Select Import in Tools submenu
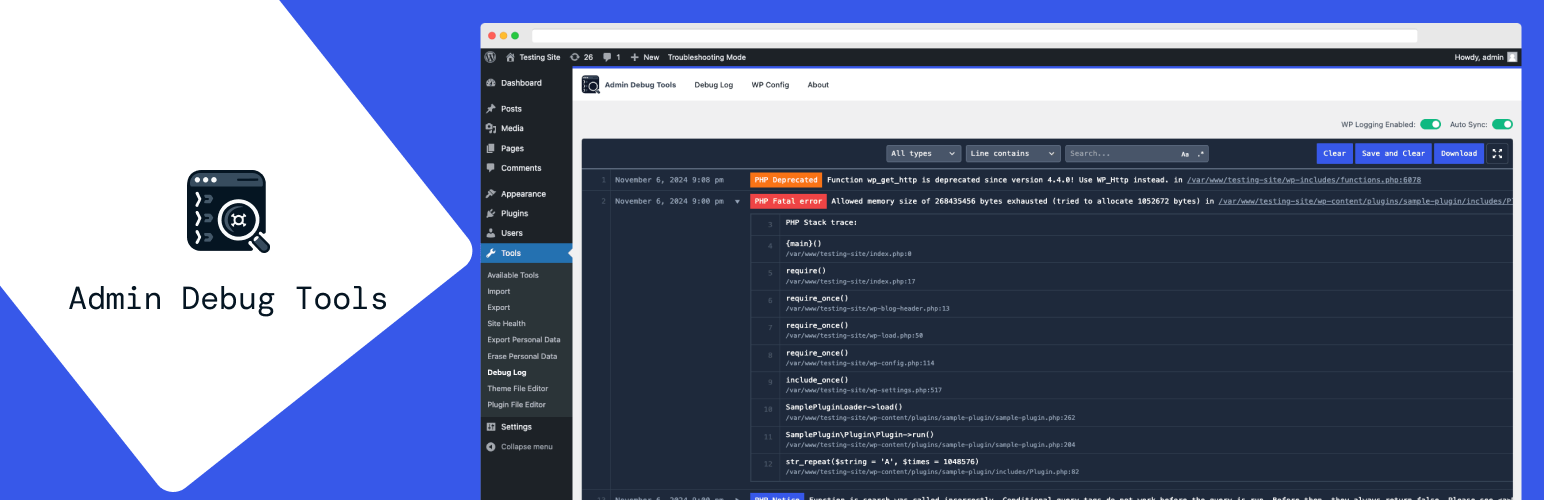The image size is (1544, 500). (499, 291)
